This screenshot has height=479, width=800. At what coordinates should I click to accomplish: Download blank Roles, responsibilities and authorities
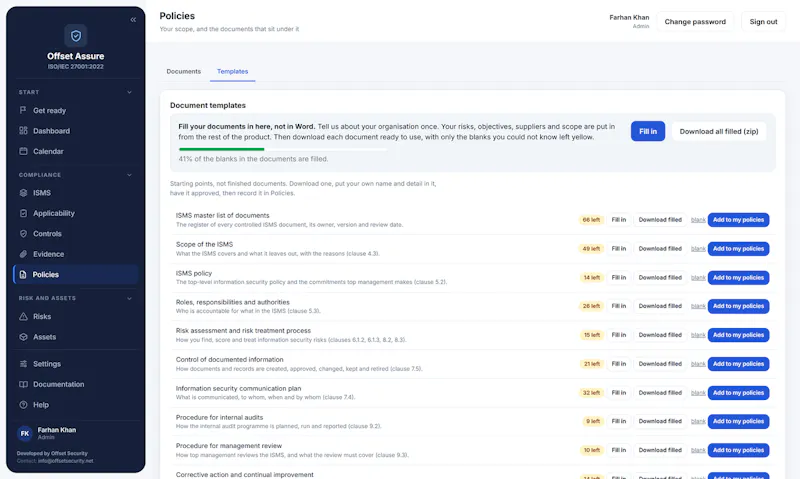tap(698, 306)
